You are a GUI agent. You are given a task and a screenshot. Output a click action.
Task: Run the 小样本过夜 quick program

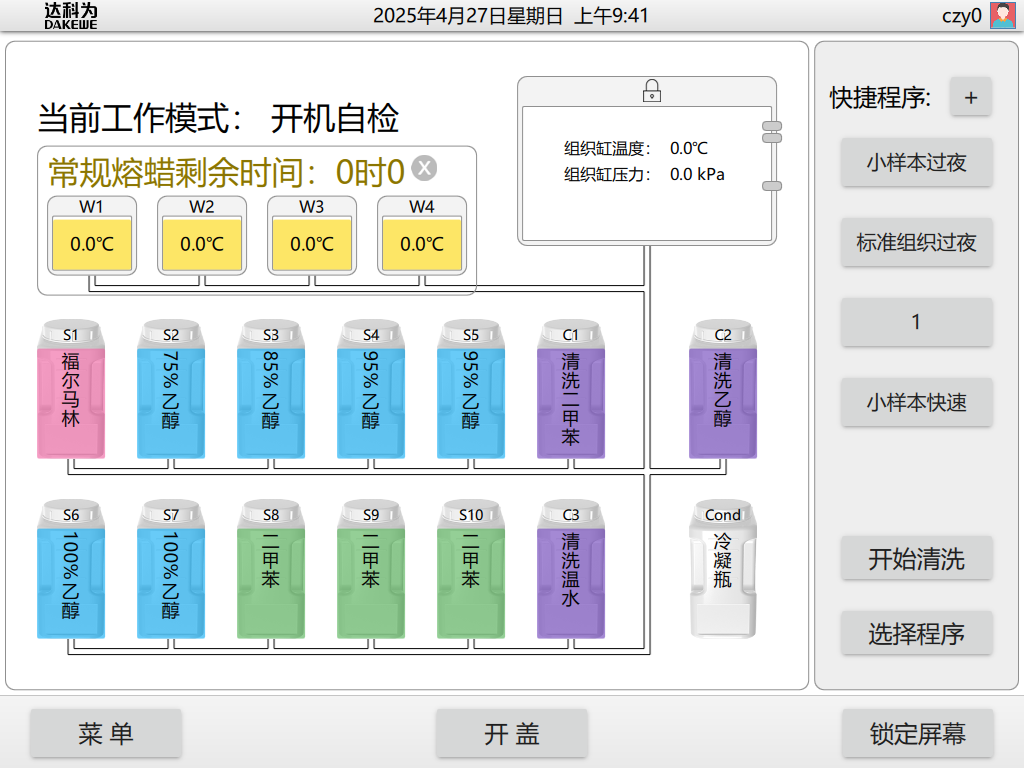click(916, 162)
